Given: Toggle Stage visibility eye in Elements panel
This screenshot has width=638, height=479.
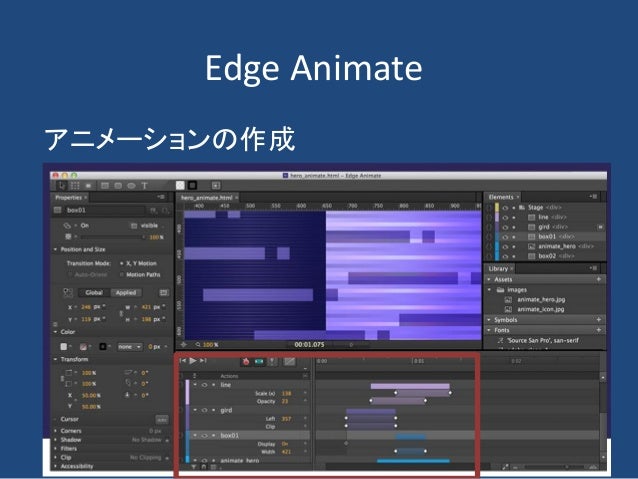Looking at the screenshot, I should click(x=505, y=208).
